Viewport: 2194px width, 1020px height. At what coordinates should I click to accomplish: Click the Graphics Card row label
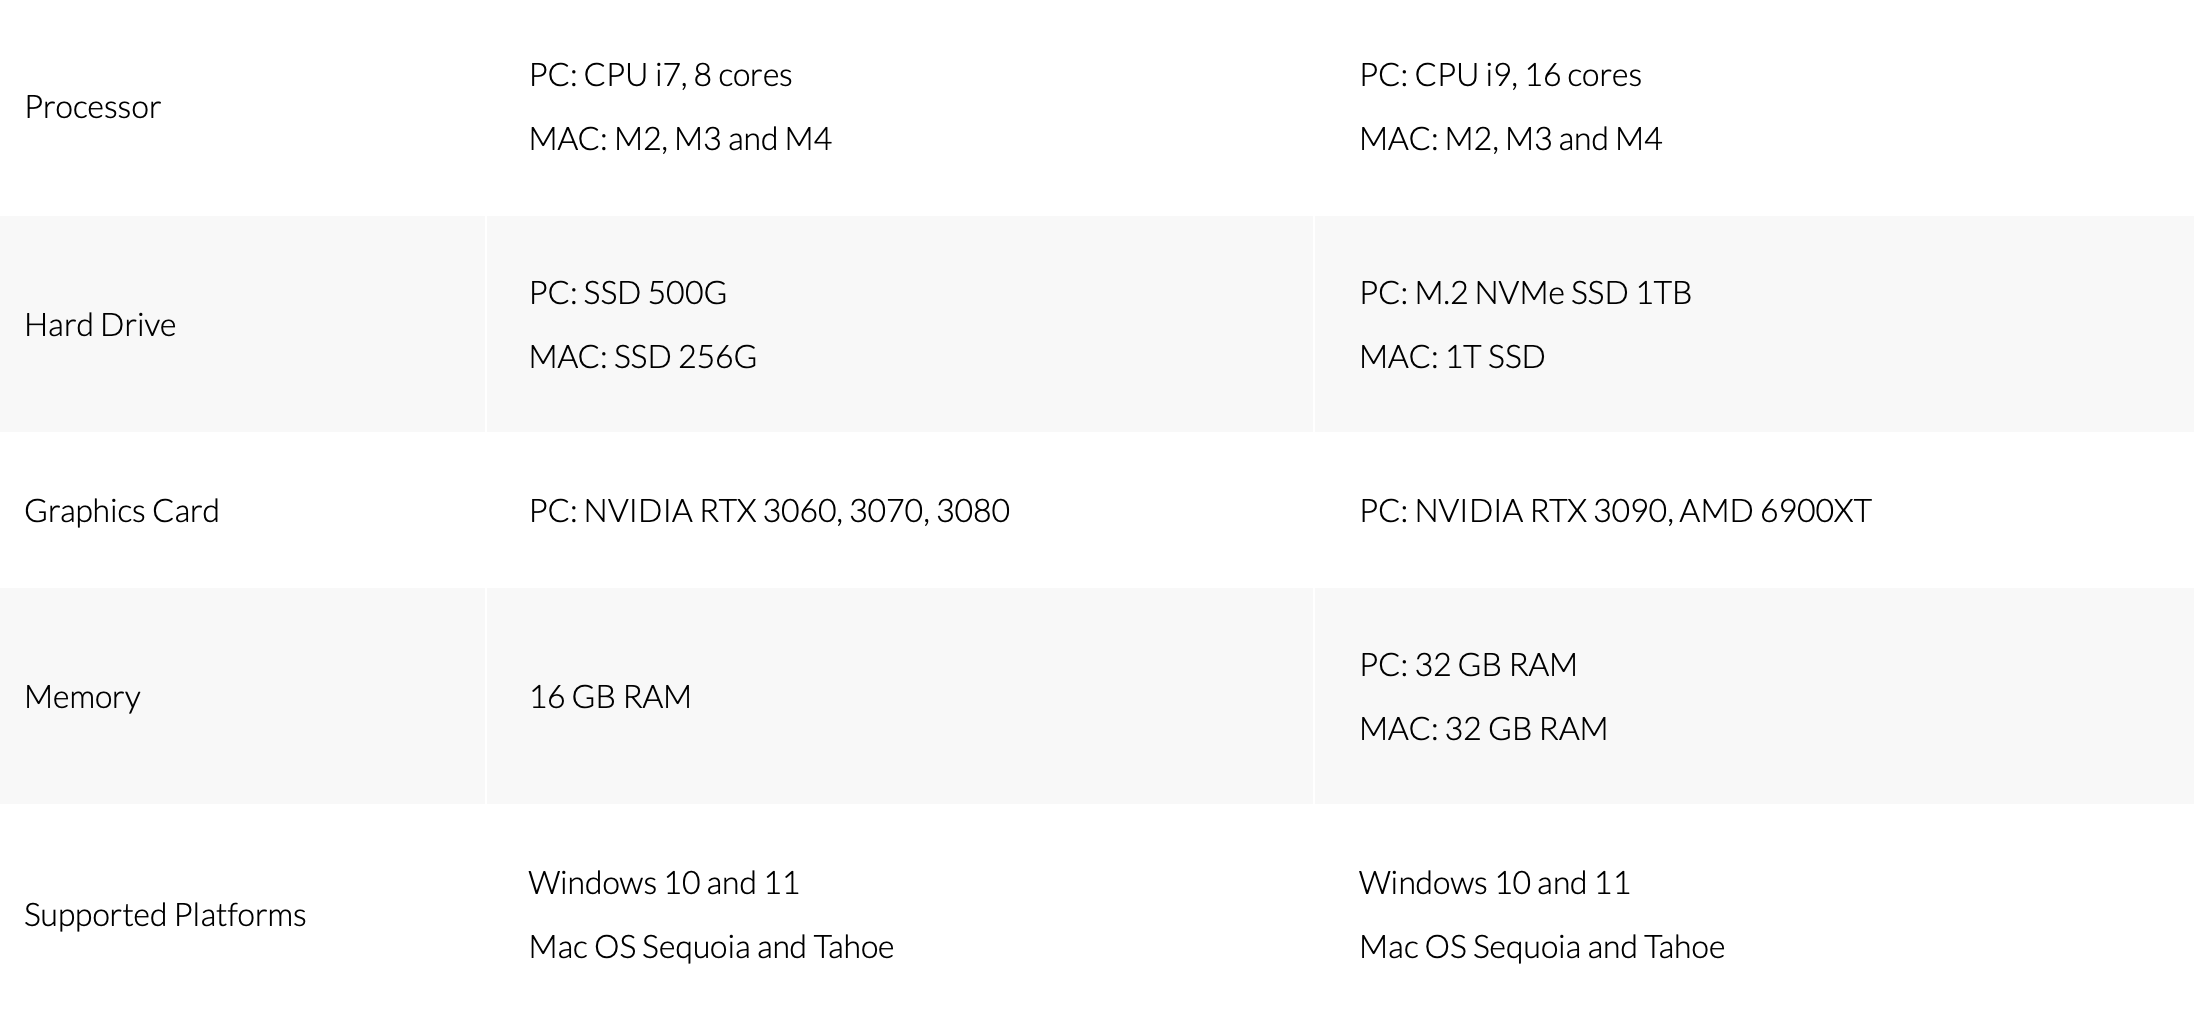coord(121,511)
